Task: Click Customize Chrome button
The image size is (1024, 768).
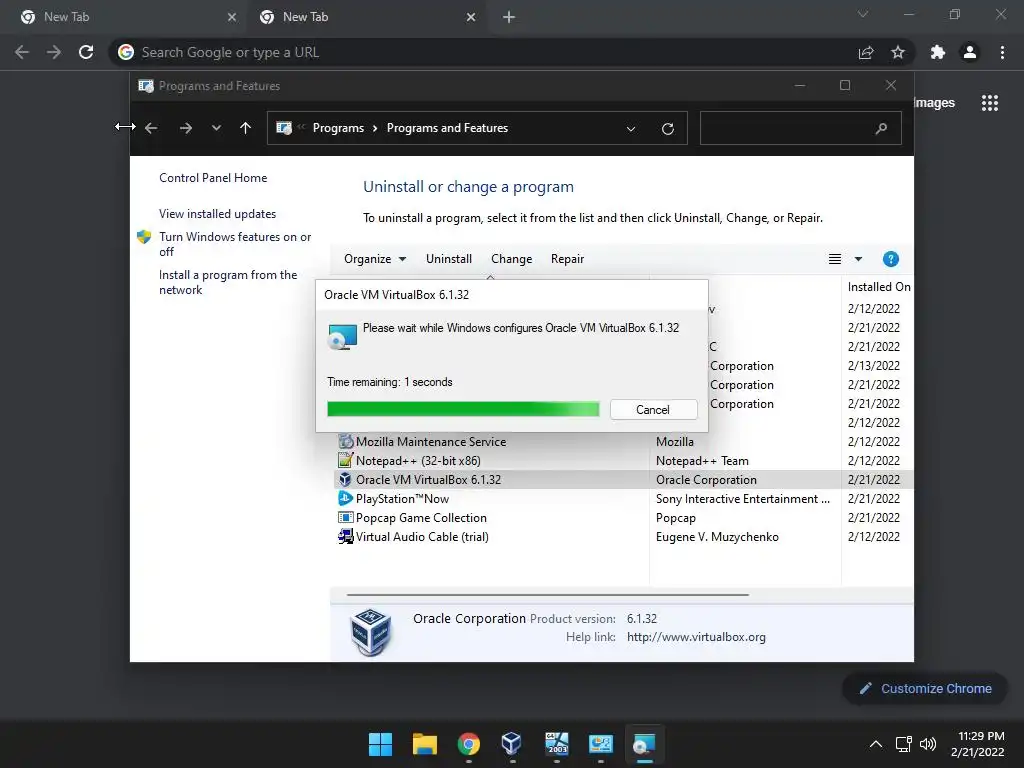Action: click(925, 688)
